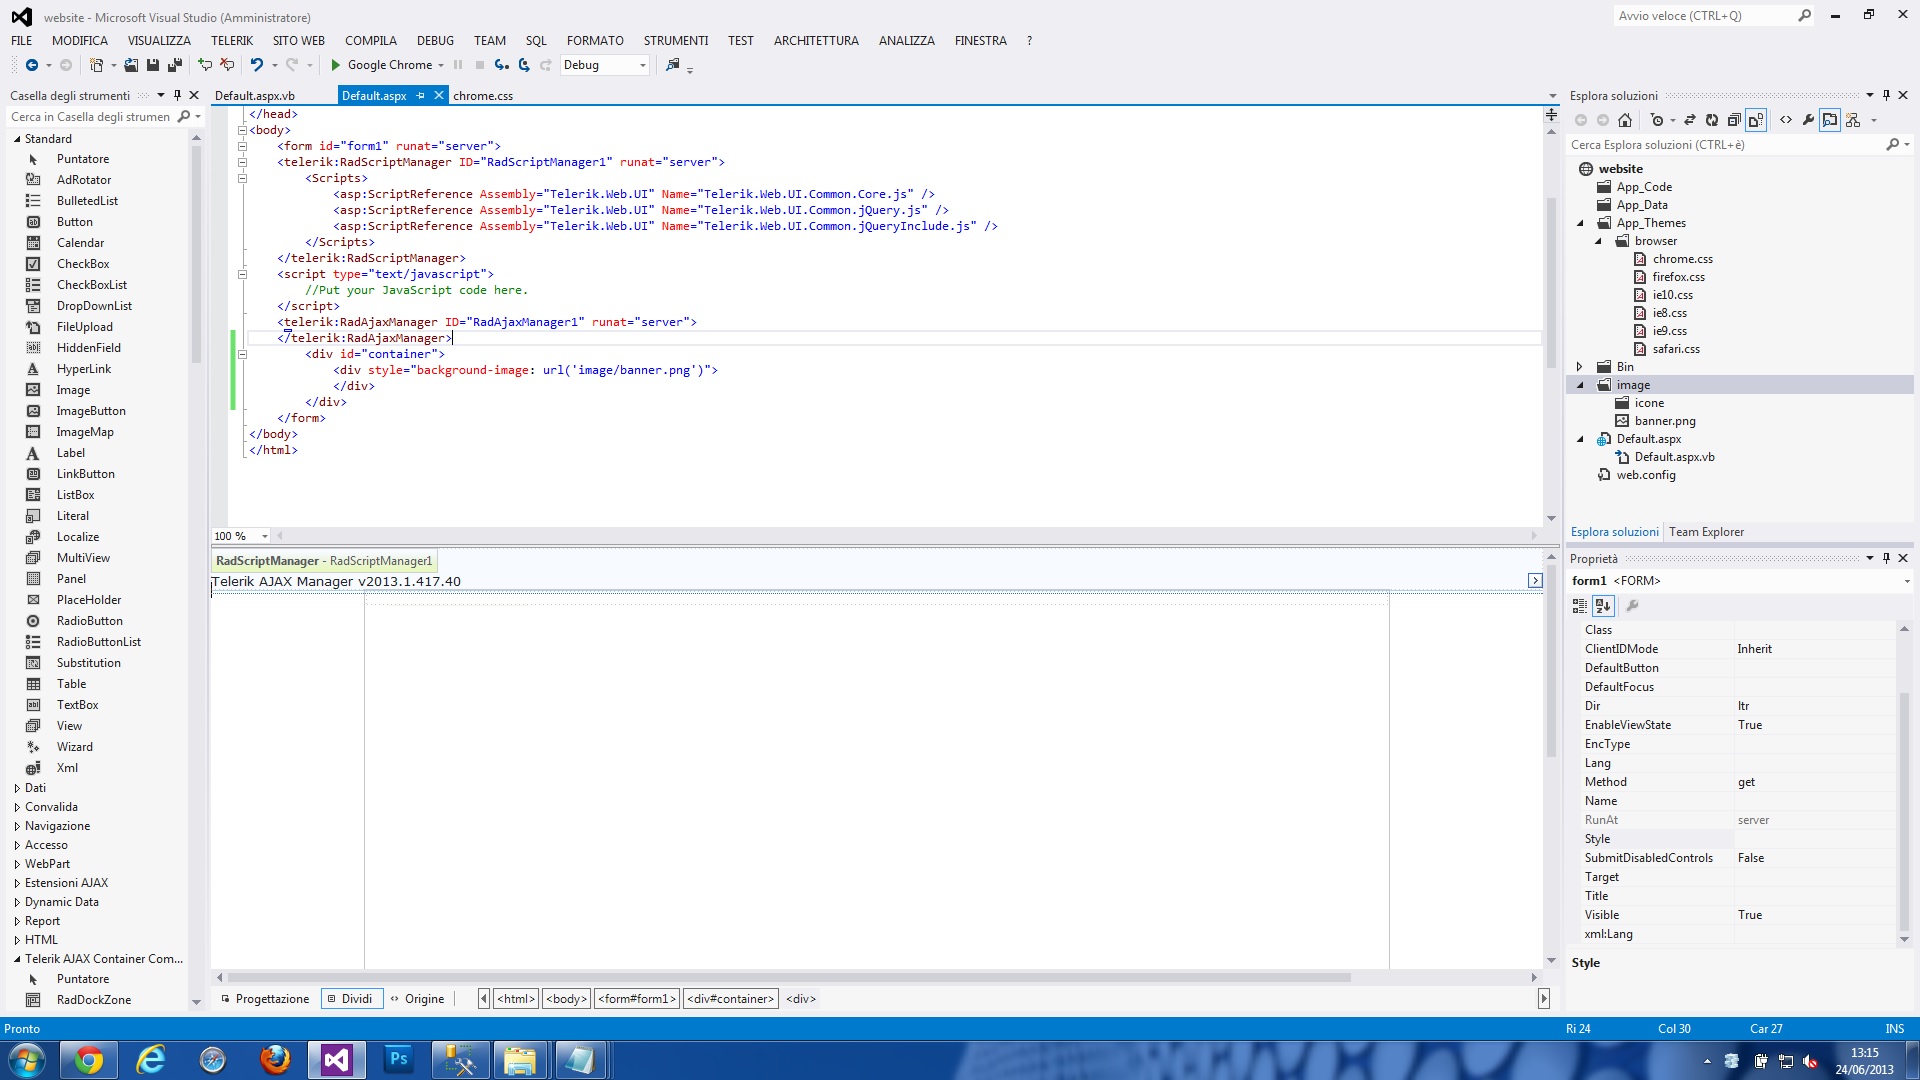Click the New Project toolbar icon
Screen dimensions: 1920x1080
pyautogui.click(x=96, y=65)
